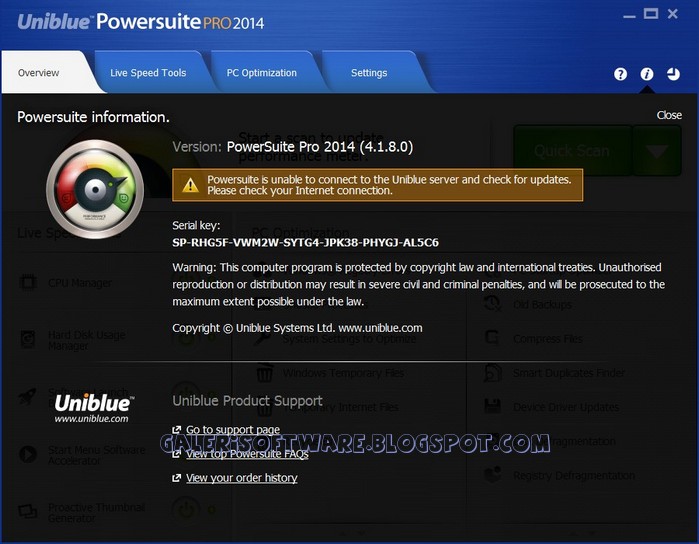Open the Overview tab
The height and width of the screenshot is (544, 699).
pos(38,73)
